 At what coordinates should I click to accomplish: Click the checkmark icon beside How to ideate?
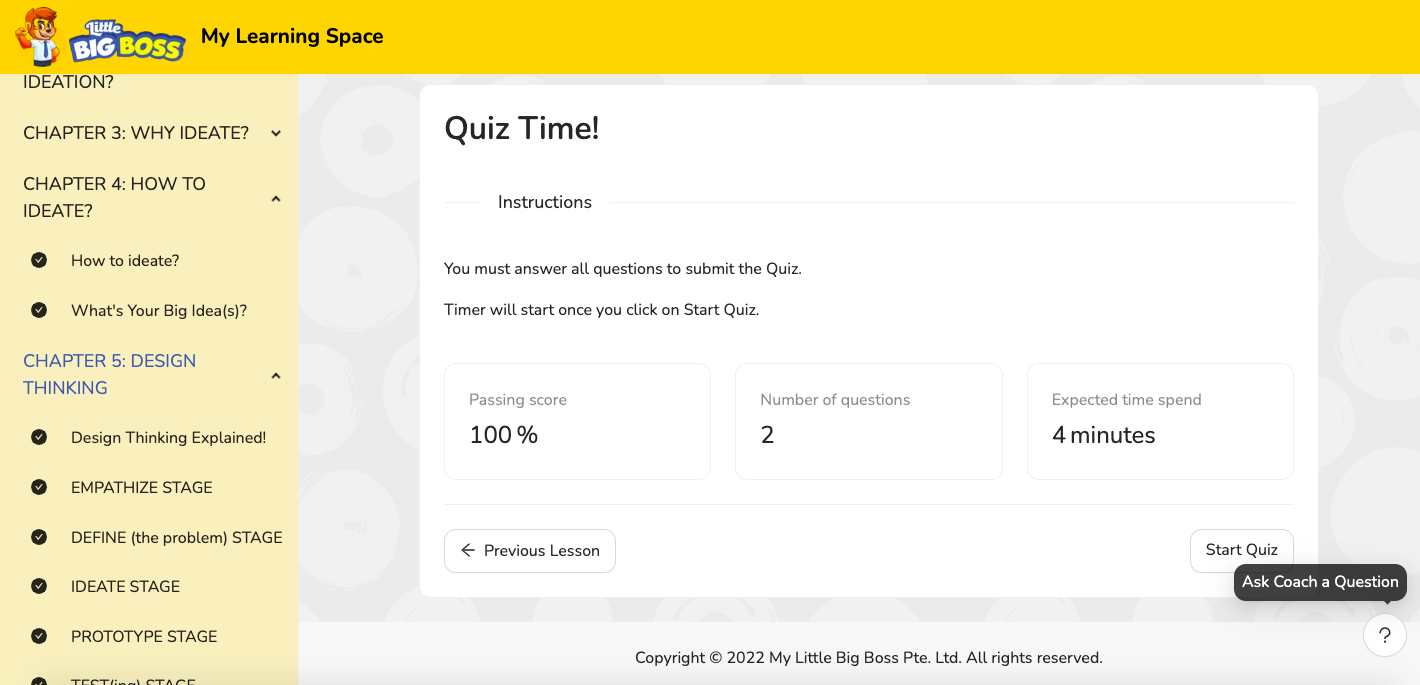[39, 260]
